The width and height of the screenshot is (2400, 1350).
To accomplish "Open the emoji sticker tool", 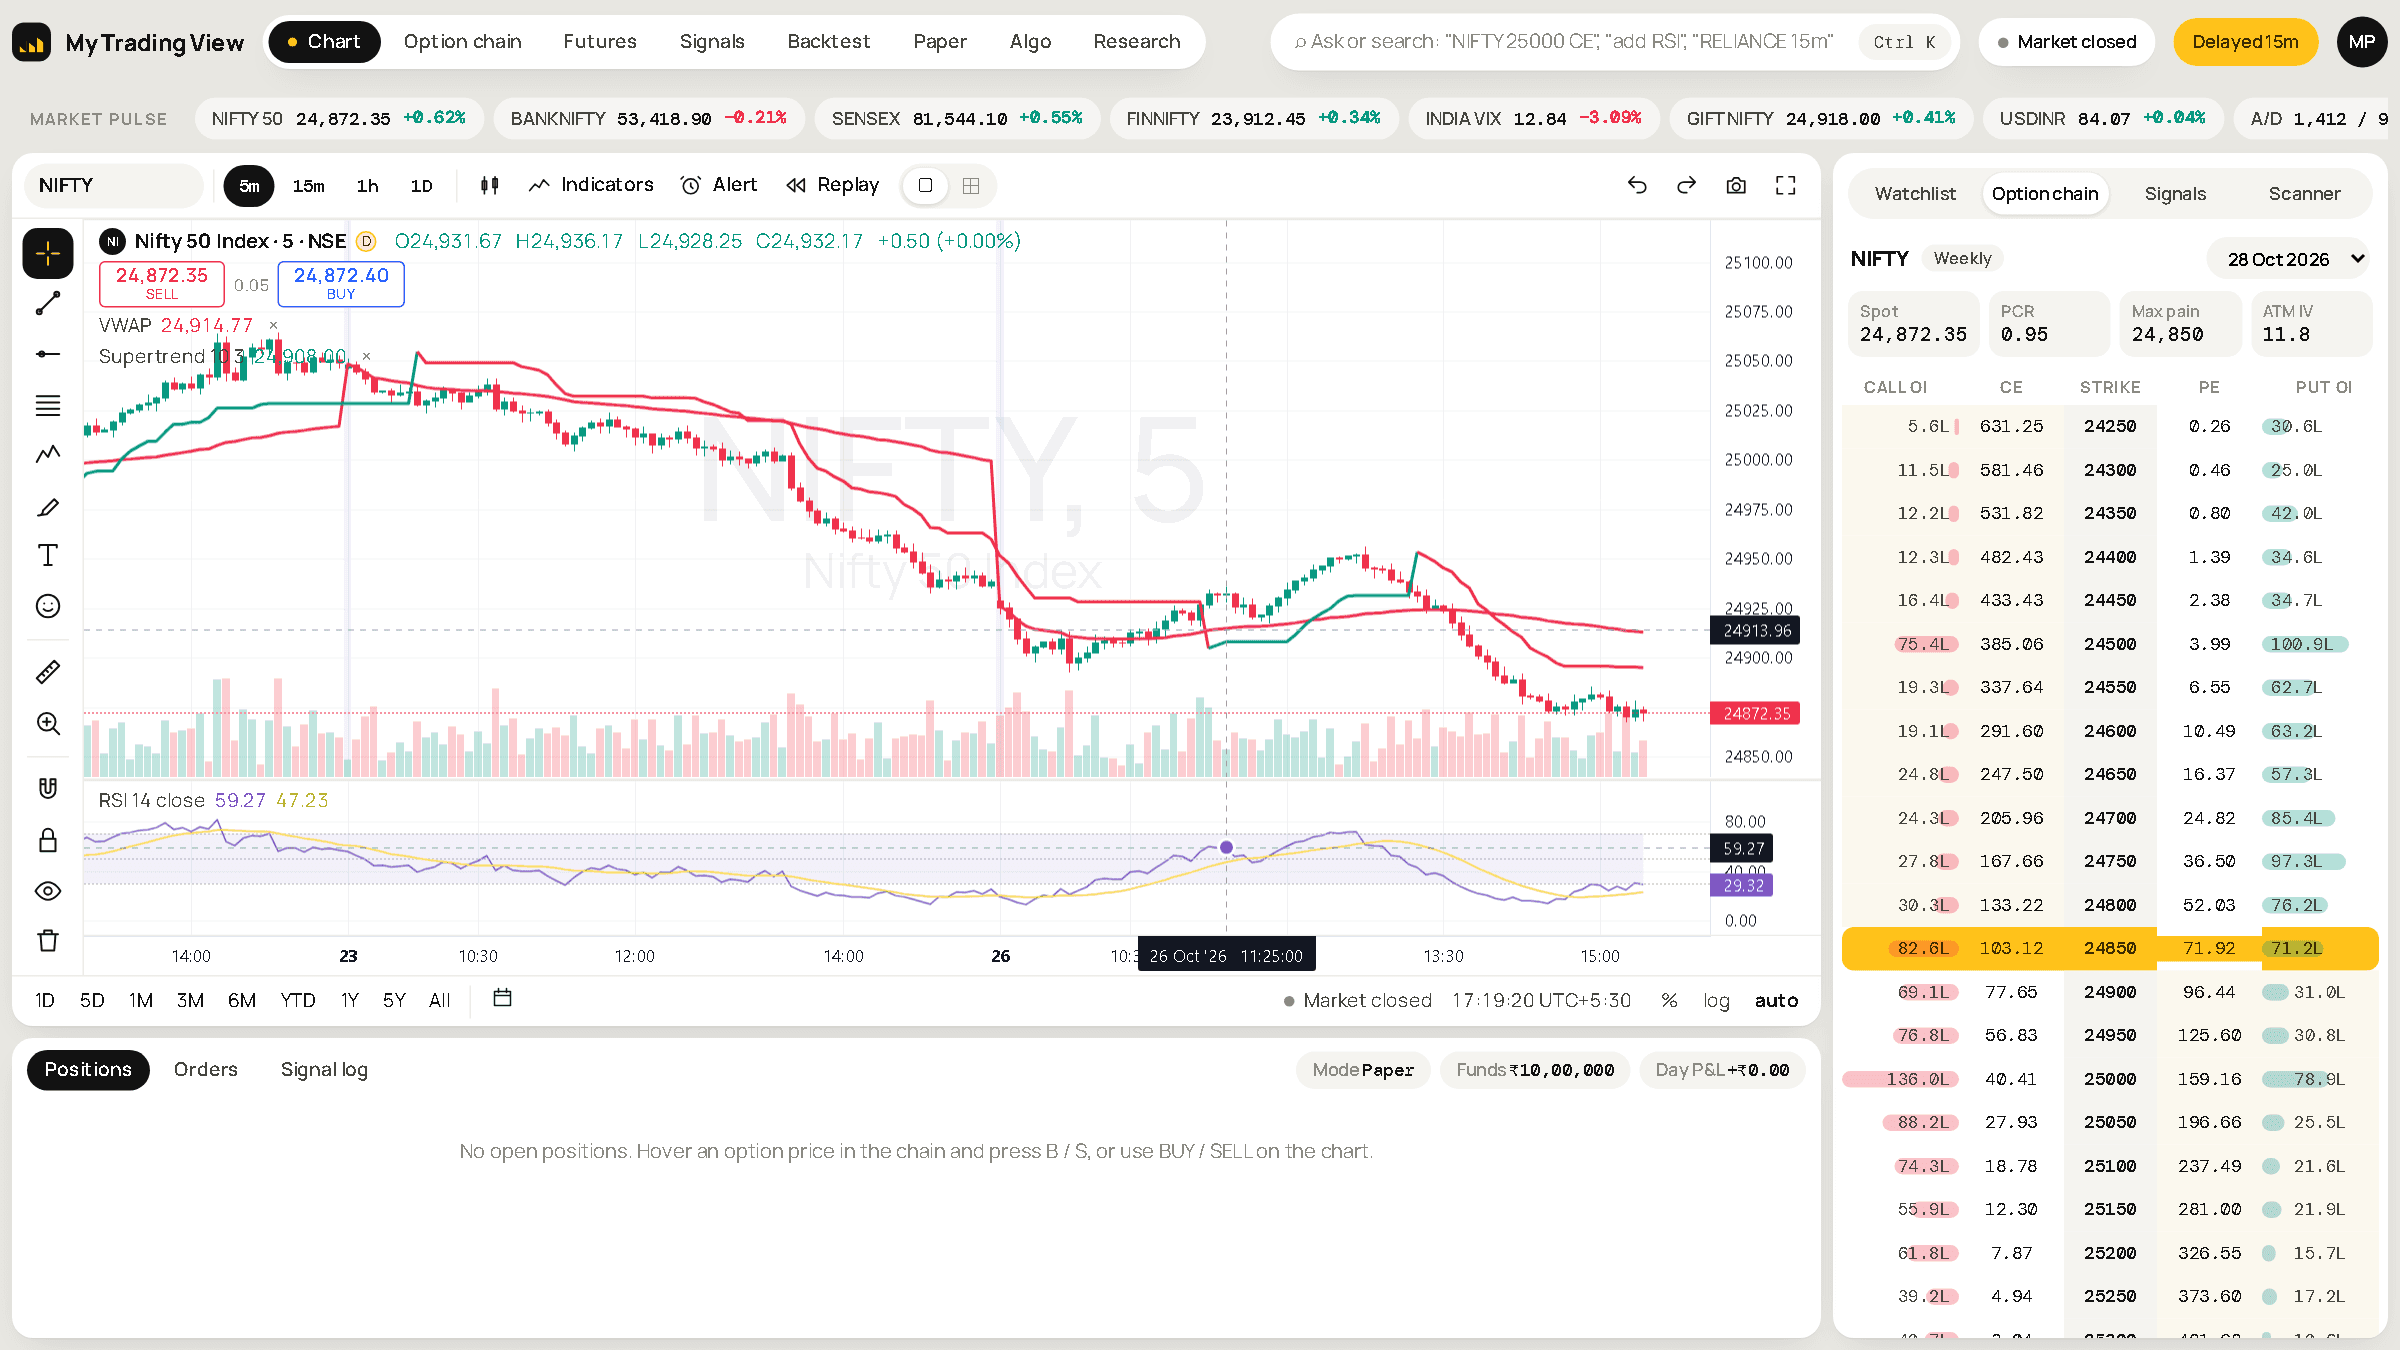I will tap(48, 606).
